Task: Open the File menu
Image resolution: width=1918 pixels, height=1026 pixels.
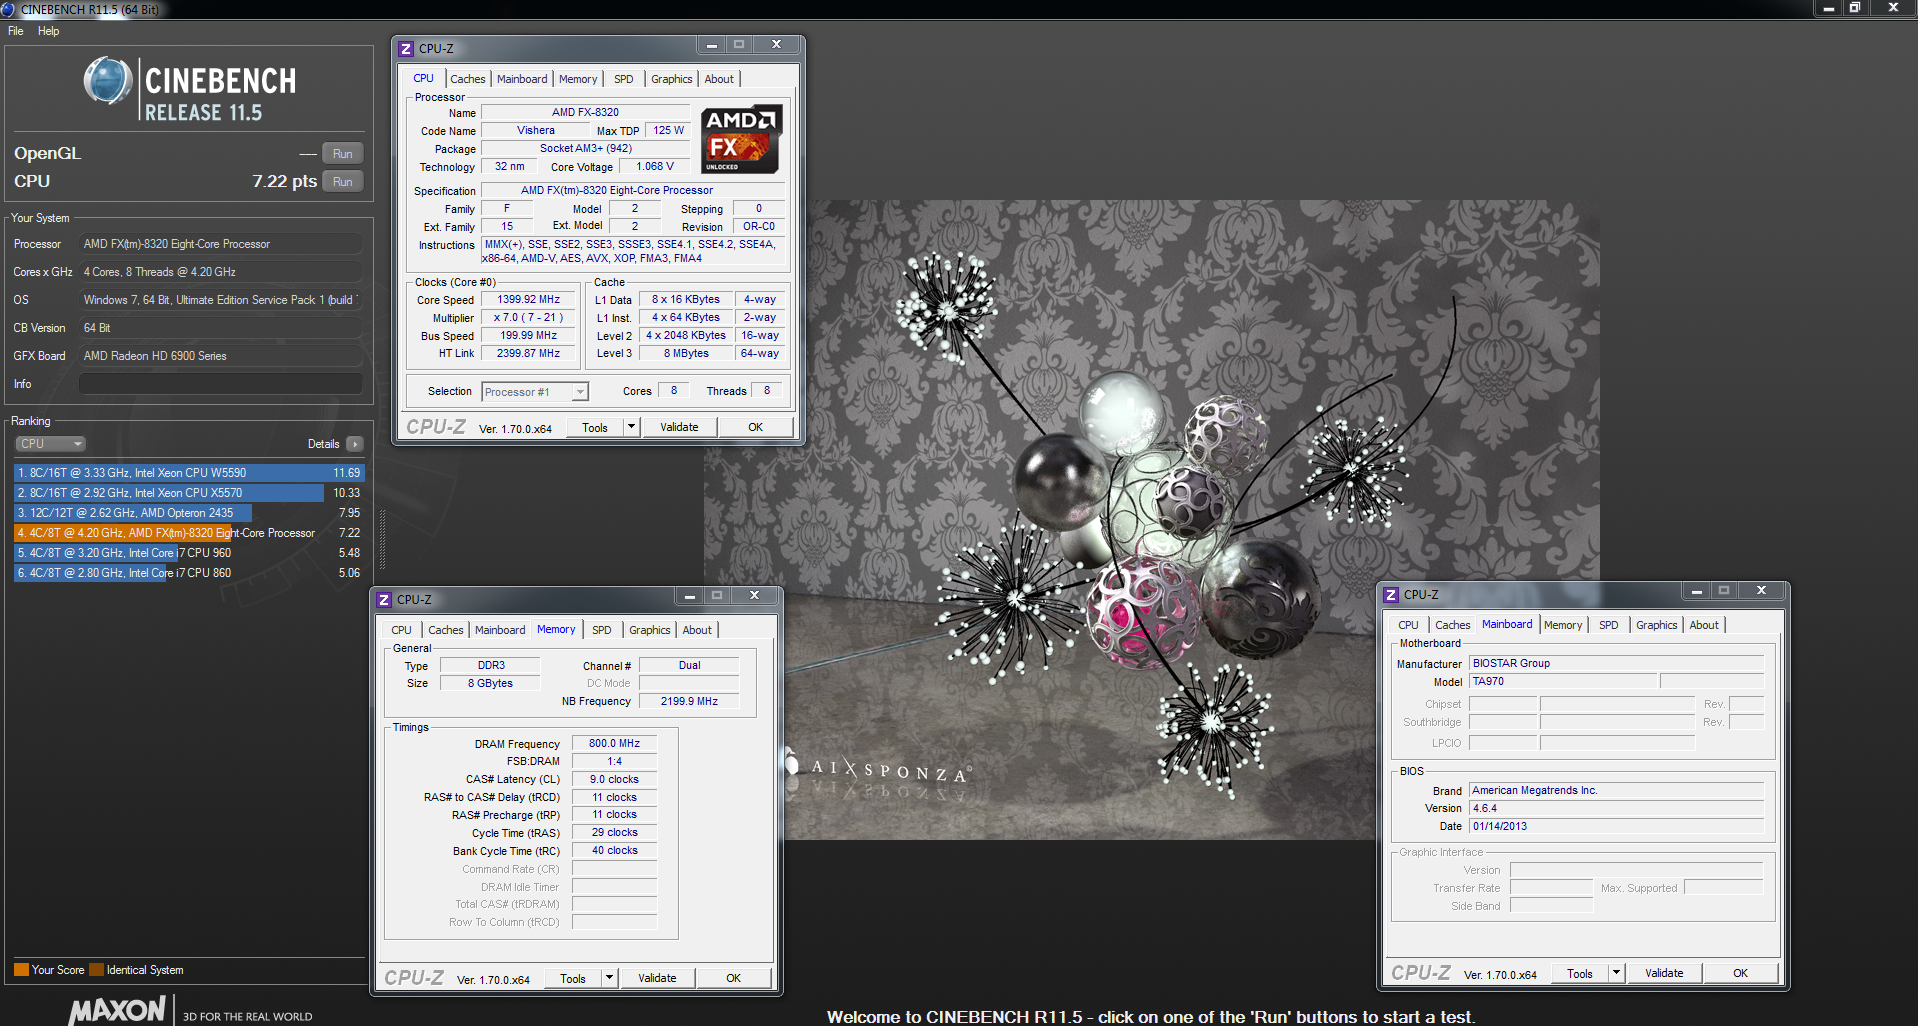Action: (x=16, y=31)
